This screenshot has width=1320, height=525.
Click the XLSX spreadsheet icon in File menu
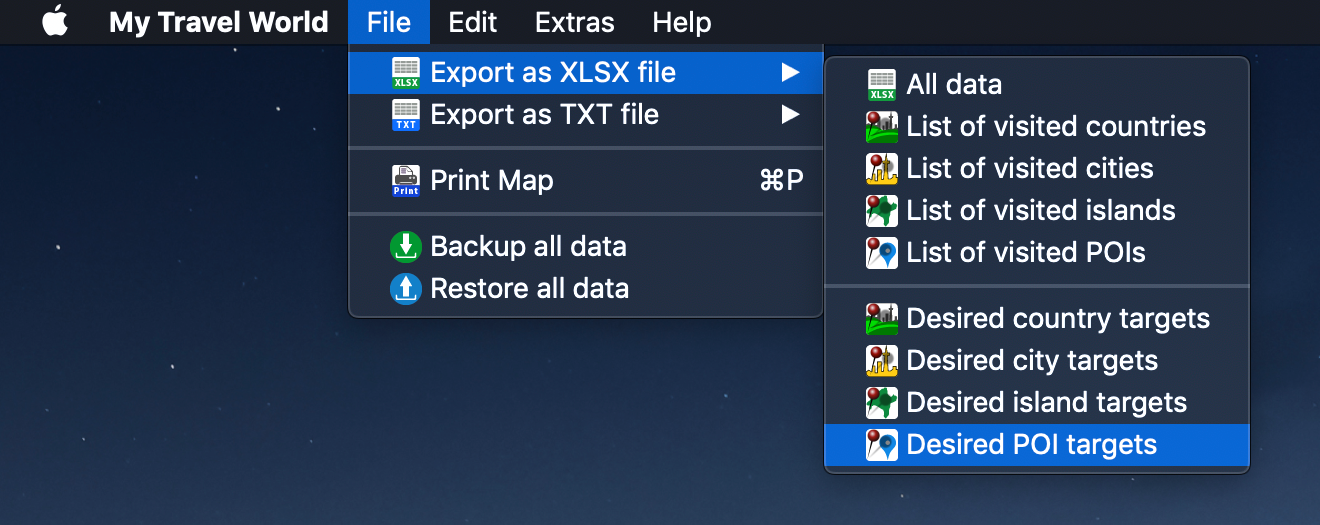coord(406,73)
